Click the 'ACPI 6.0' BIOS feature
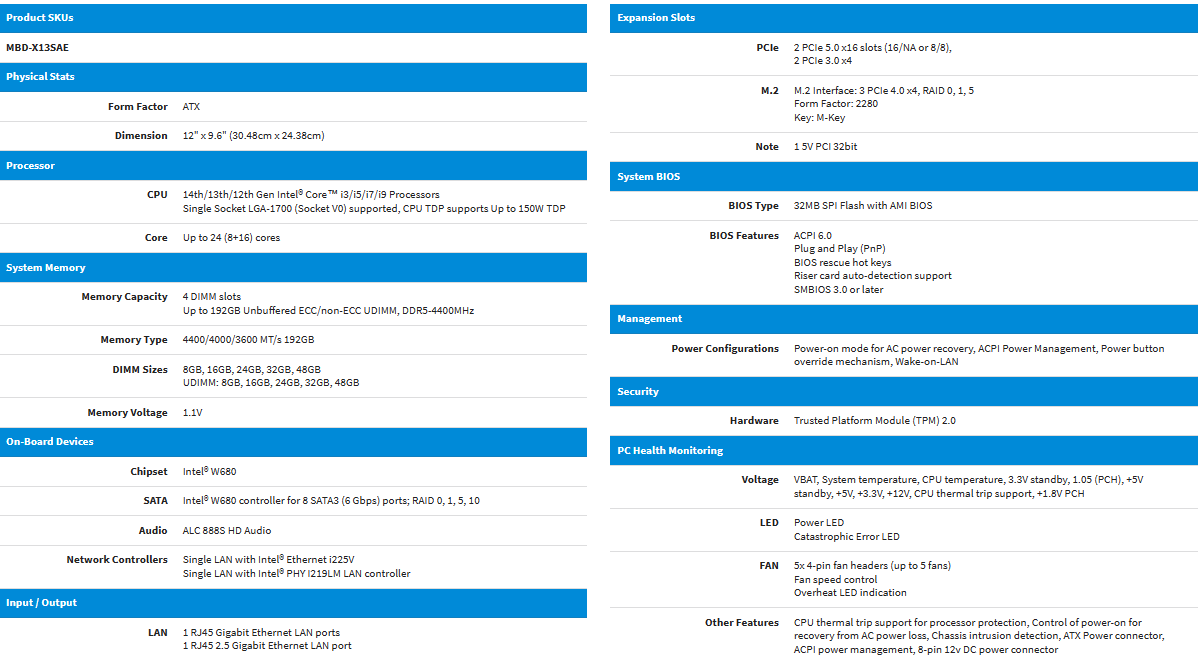The width and height of the screenshot is (1198, 658). pos(813,235)
